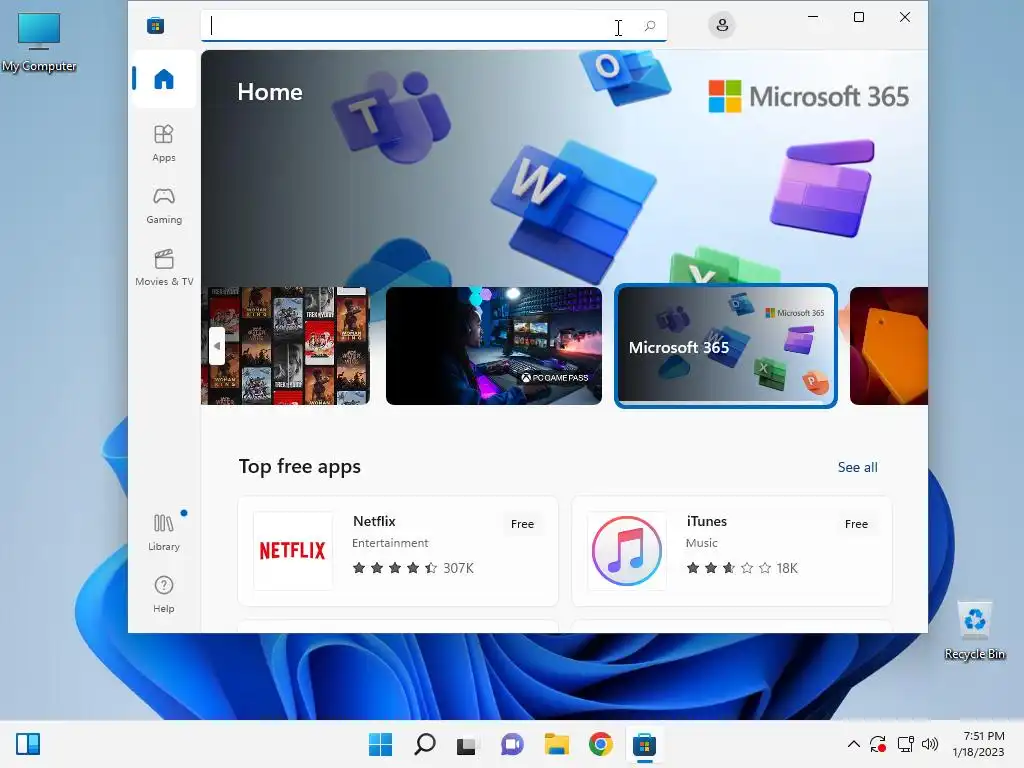
Task: Open the Movies & TV section
Action: tap(164, 267)
